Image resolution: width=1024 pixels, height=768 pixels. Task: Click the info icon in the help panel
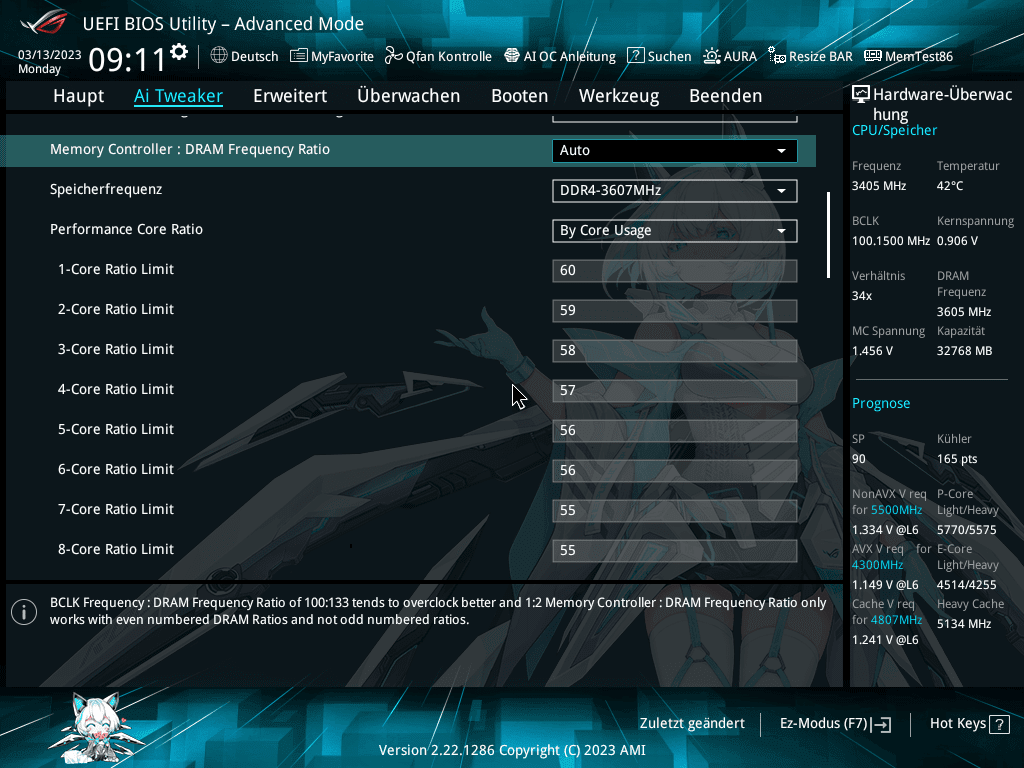coord(24,612)
